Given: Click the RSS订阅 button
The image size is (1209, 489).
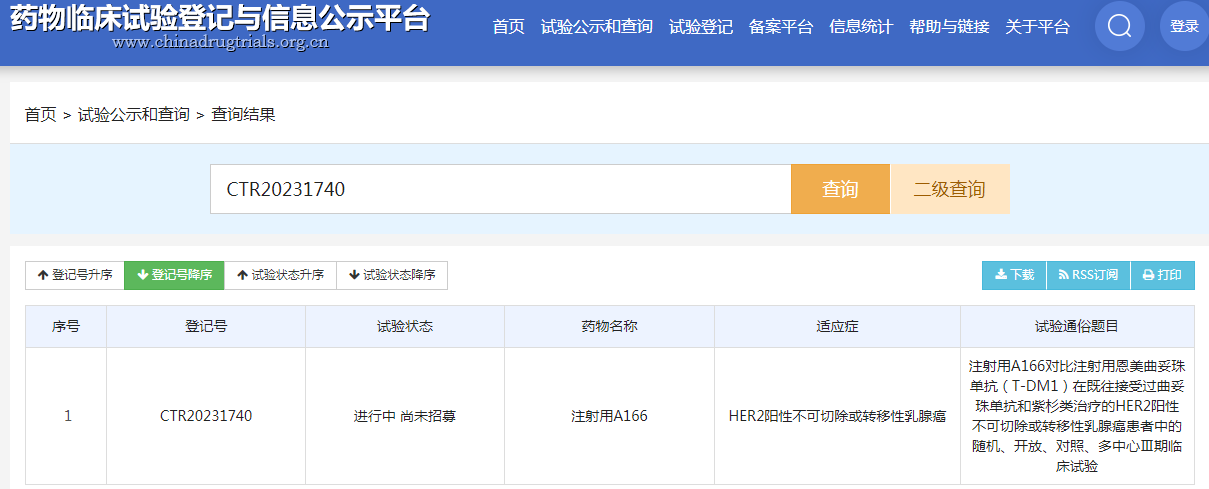Looking at the screenshot, I should [1088, 276].
